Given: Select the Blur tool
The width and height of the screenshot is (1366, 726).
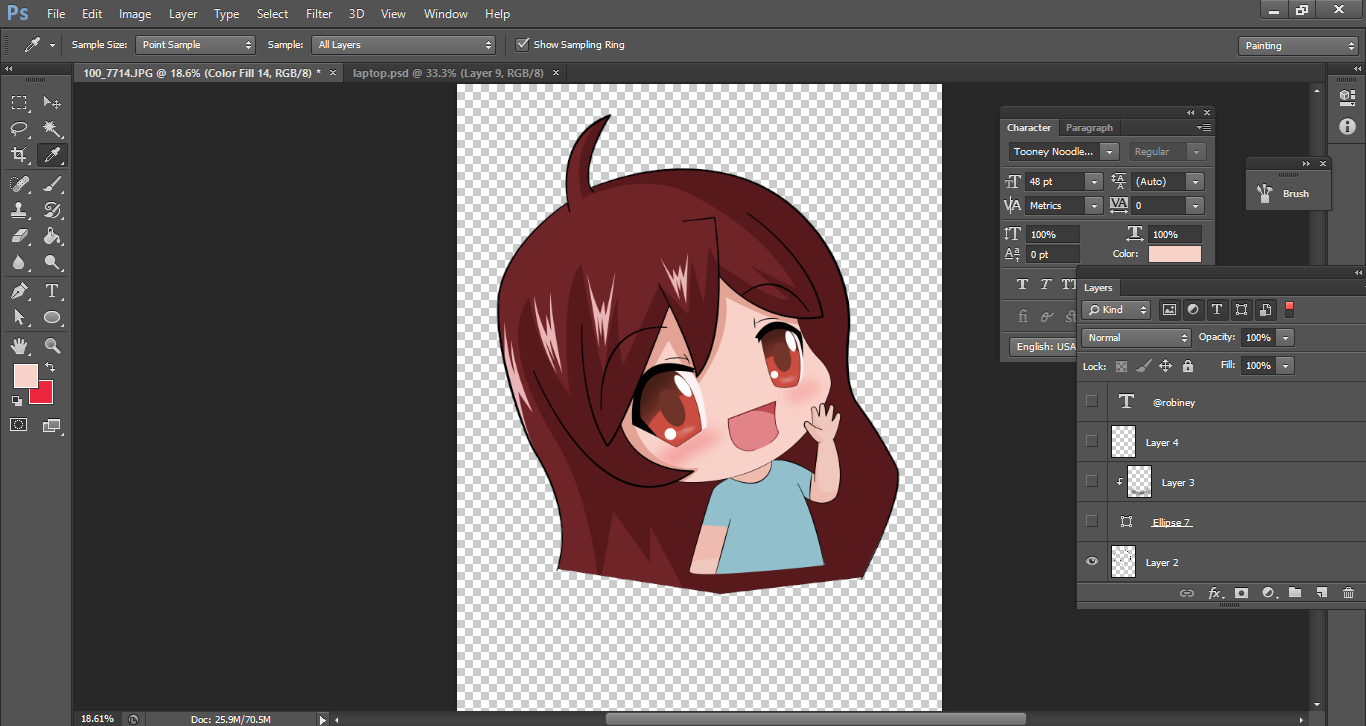Looking at the screenshot, I should [x=19, y=263].
